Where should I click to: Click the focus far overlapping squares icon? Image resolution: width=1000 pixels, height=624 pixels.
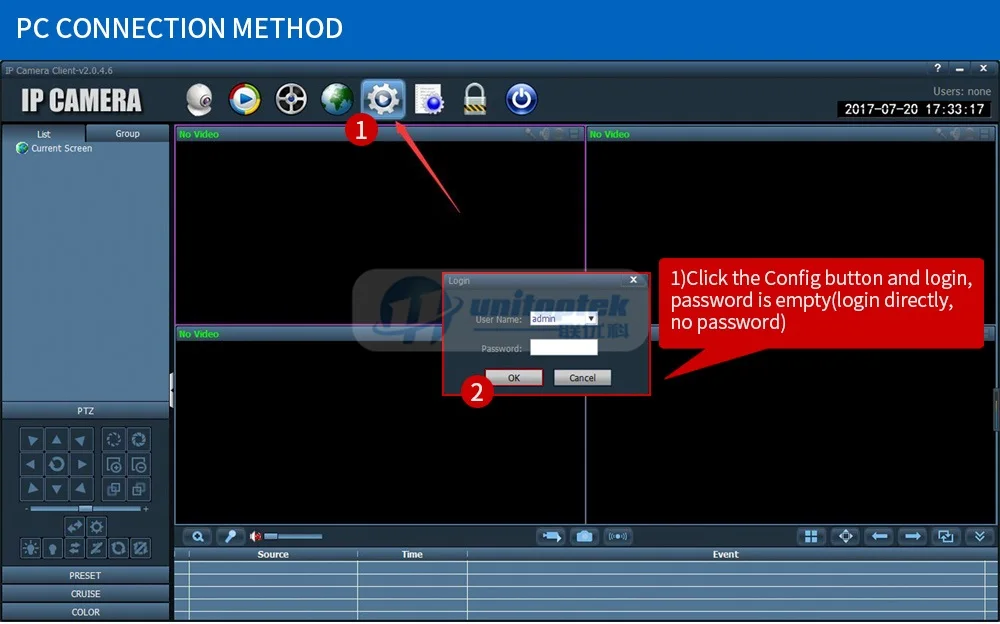[x=138, y=489]
